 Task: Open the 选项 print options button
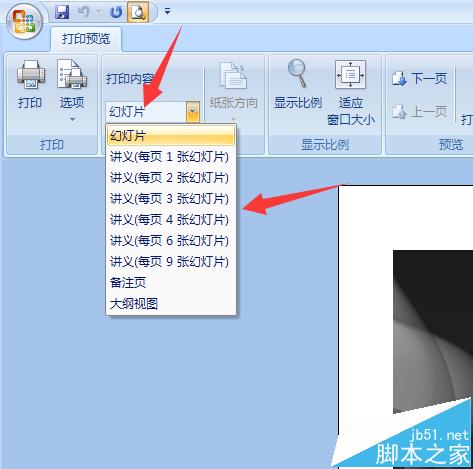pos(72,84)
